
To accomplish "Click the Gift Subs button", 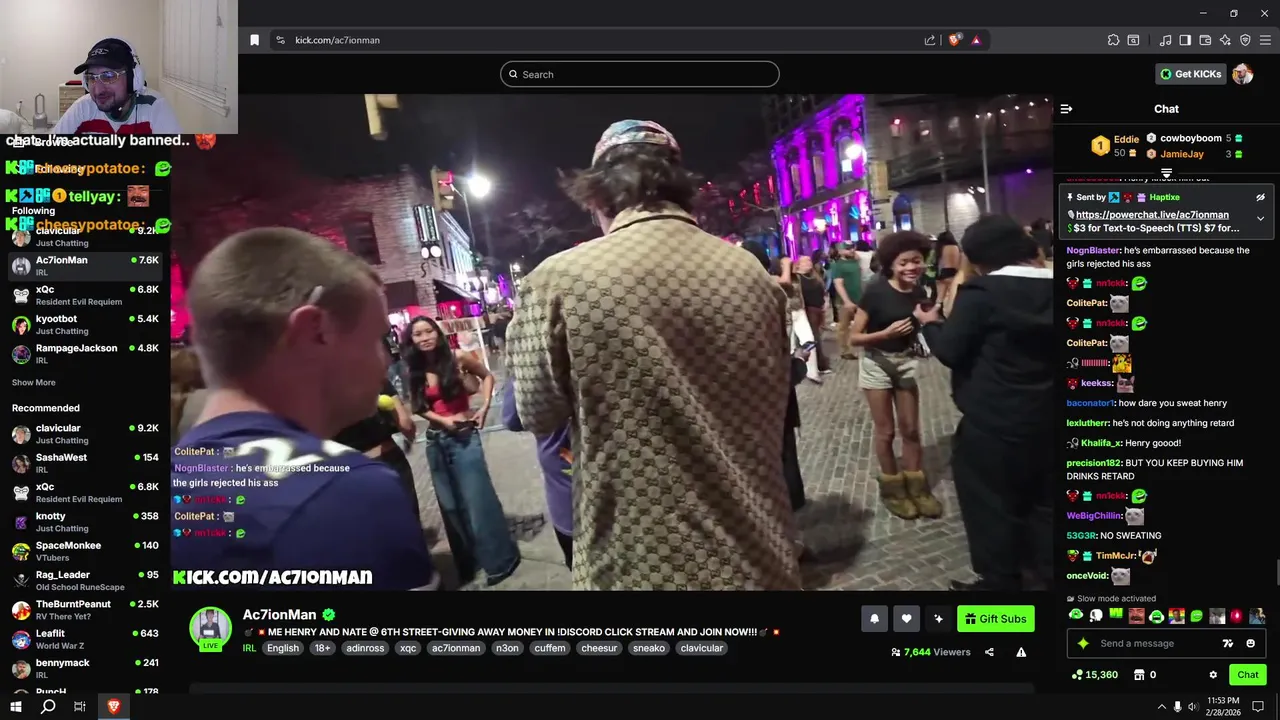I will (995, 619).
